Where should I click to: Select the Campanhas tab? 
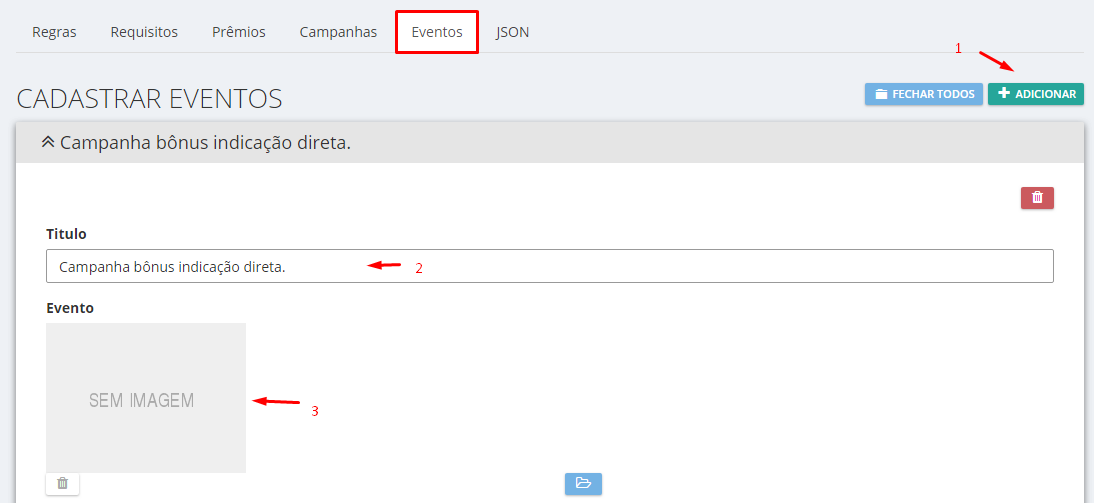point(338,32)
